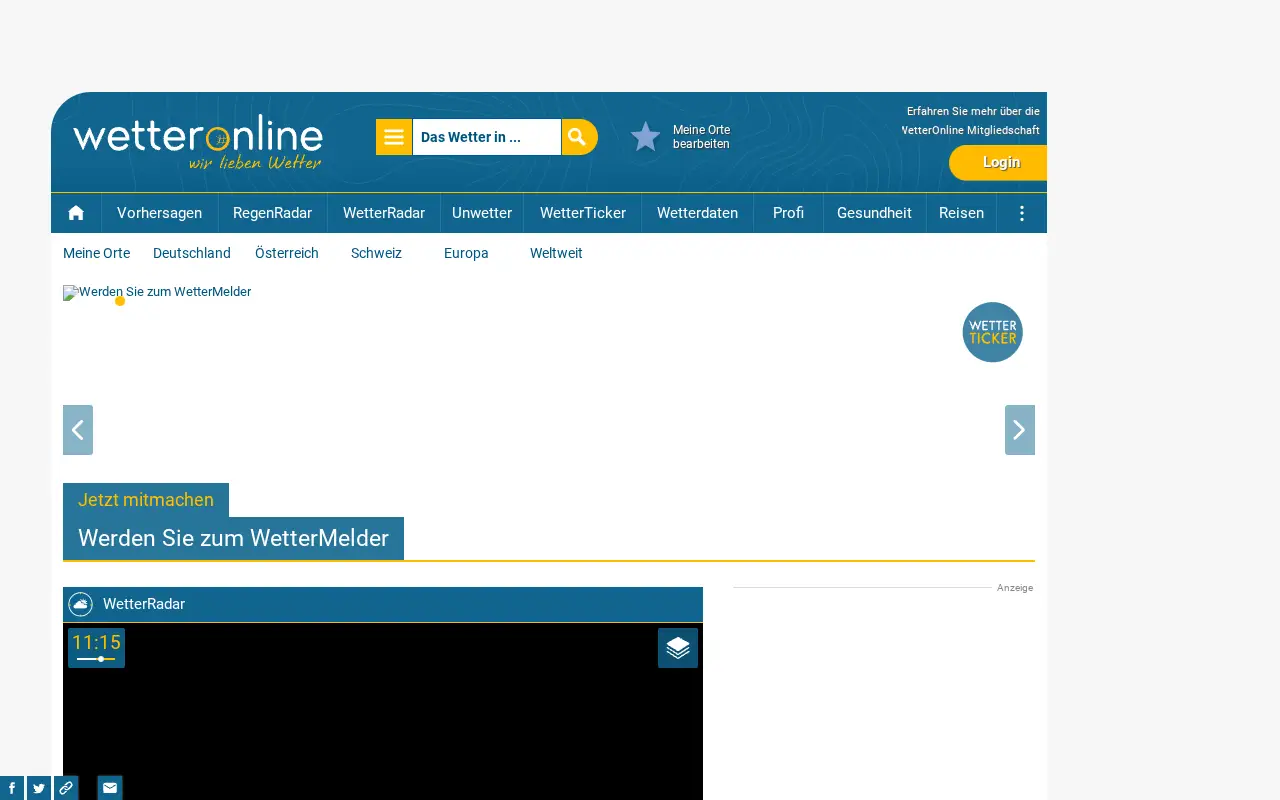Viewport: 1280px width, 800px height.
Task: Share on Twitter
Action: 39,788
